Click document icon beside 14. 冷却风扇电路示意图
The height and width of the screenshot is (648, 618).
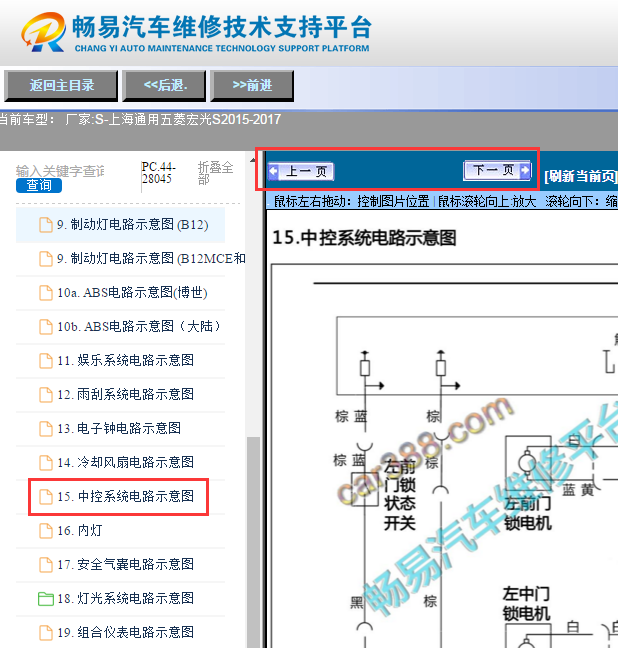(45, 463)
